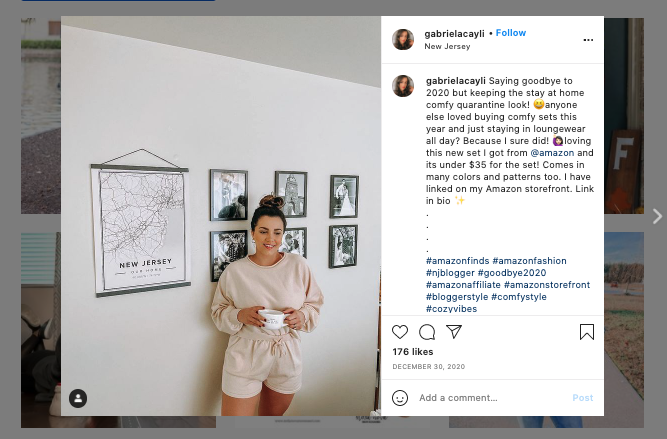Focus the Add a comment field
This screenshot has width=667, height=439.
(493, 398)
